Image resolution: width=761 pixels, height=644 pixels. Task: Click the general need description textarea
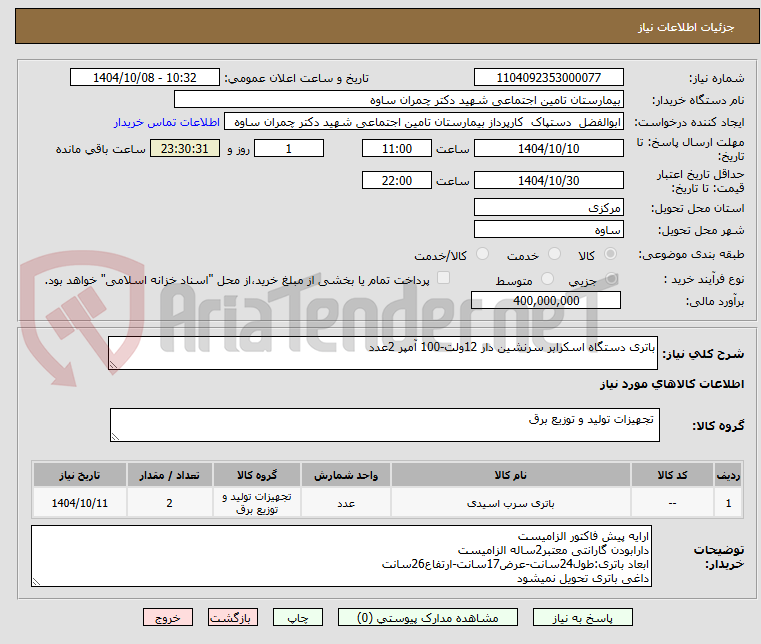[x=382, y=353]
